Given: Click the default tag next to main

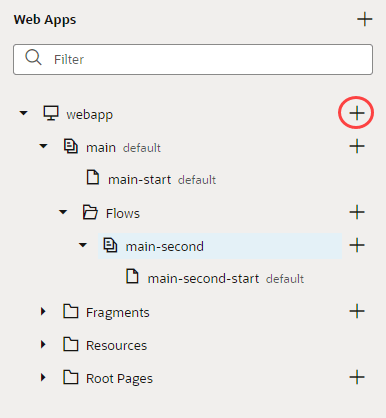Looking at the screenshot, I should coord(142,148).
